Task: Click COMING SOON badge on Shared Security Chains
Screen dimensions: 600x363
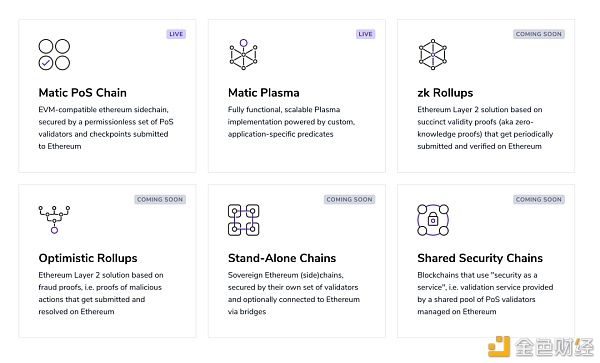Action: click(539, 199)
